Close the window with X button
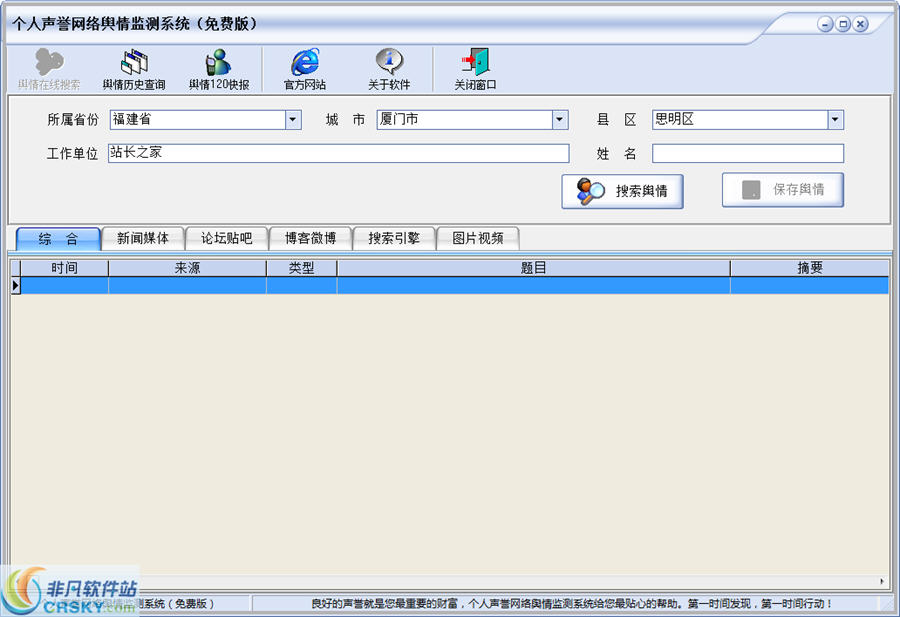The width and height of the screenshot is (900, 617). point(860,24)
